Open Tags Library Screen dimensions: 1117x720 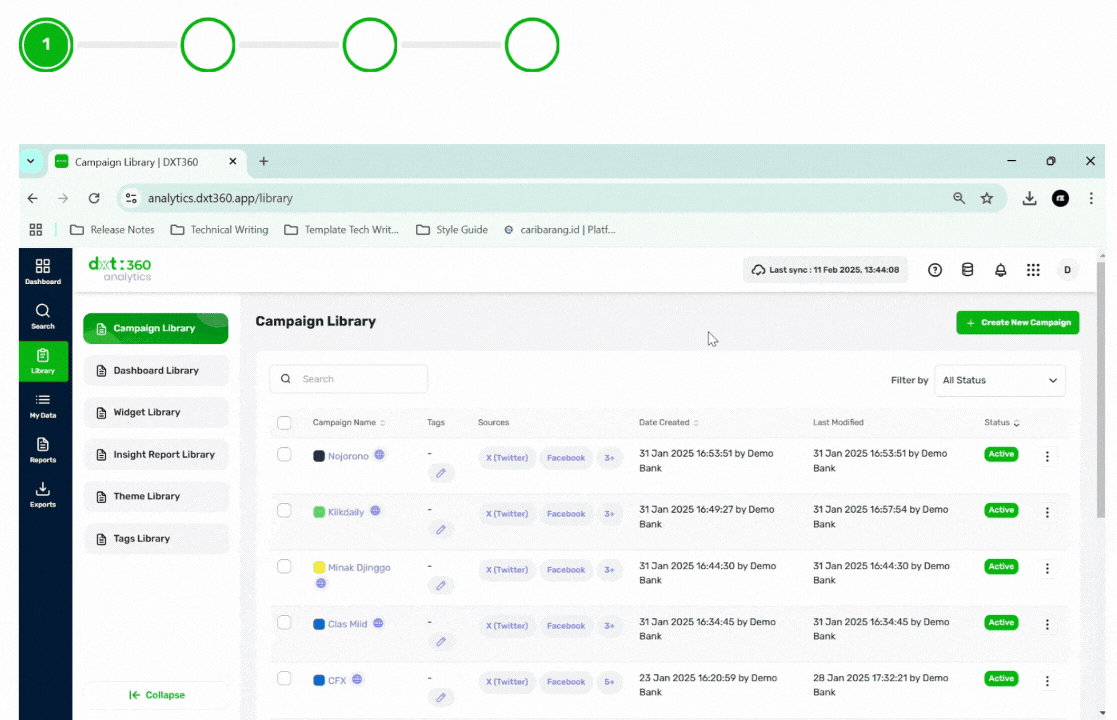[155, 538]
